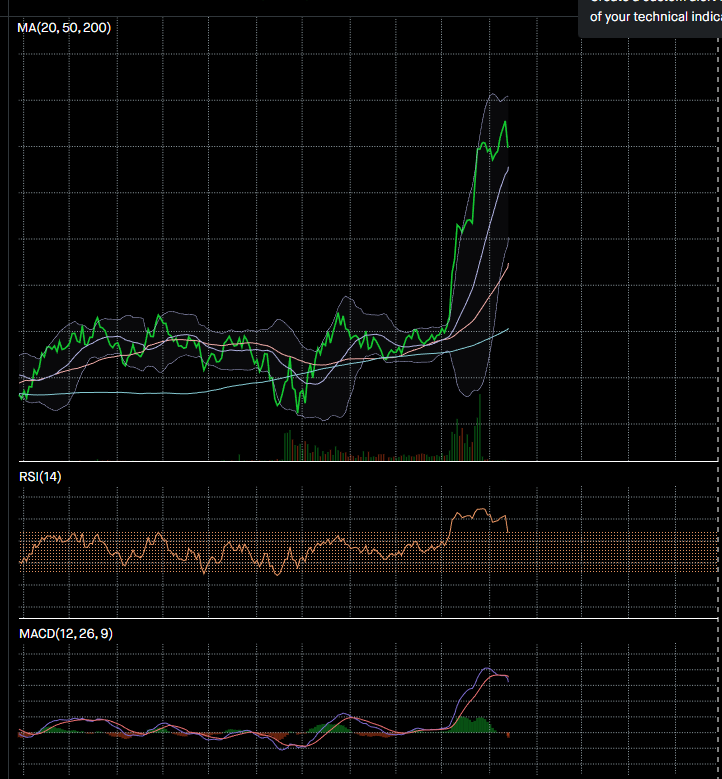Image resolution: width=722 pixels, height=779 pixels.
Task: Click the green price line peak
Action: click(505, 123)
